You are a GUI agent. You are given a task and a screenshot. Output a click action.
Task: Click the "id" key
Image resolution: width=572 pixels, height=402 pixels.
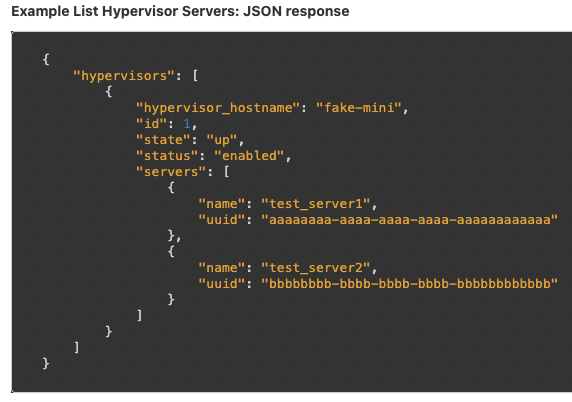(x=151, y=124)
